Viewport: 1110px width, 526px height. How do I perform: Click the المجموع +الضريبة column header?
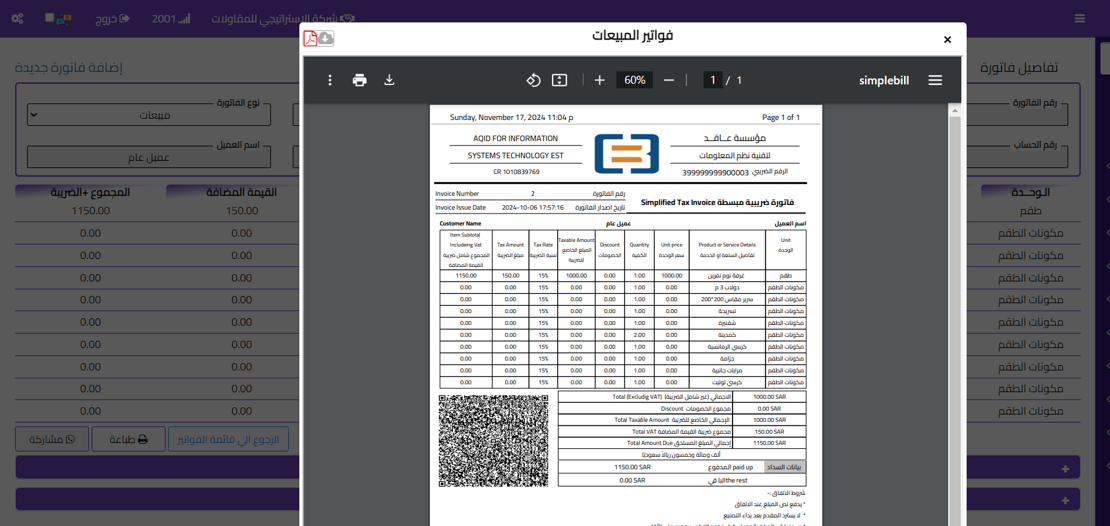[x=90, y=192]
